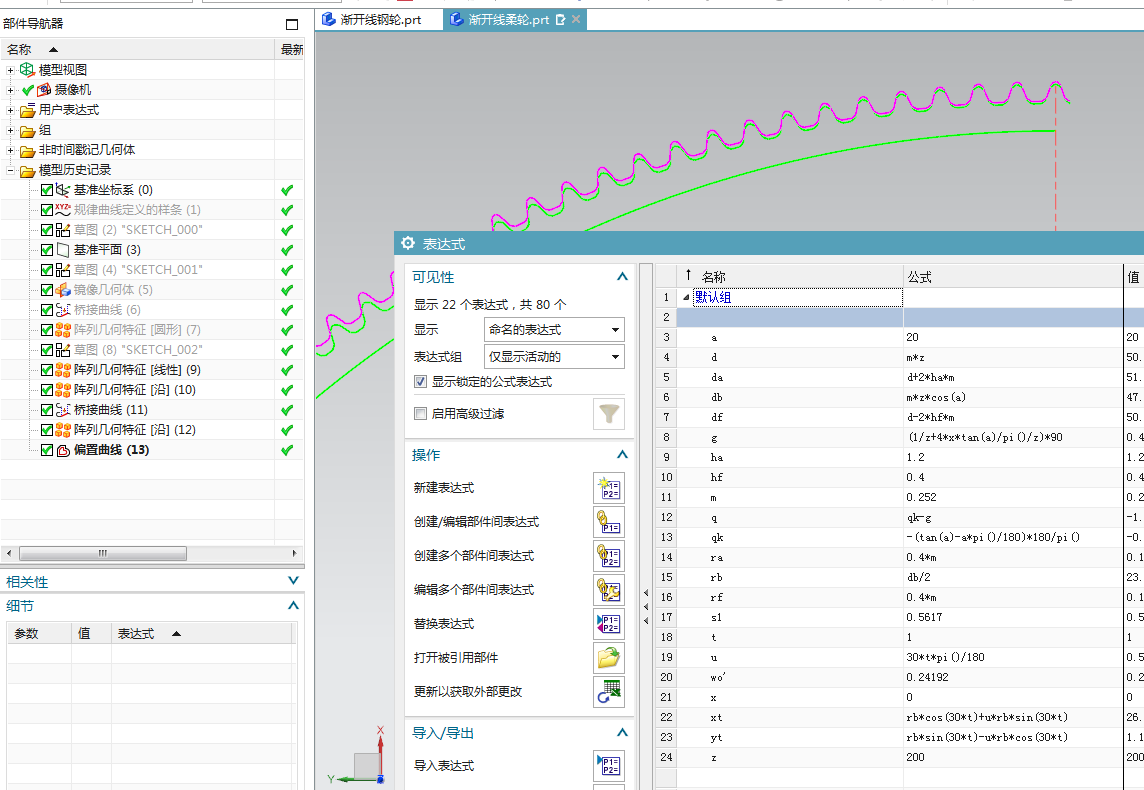Viewport: 1144px width, 790px height.
Task: Uncheck the 桥接曲线 (6) checkbox
Action: (x=47, y=310)
